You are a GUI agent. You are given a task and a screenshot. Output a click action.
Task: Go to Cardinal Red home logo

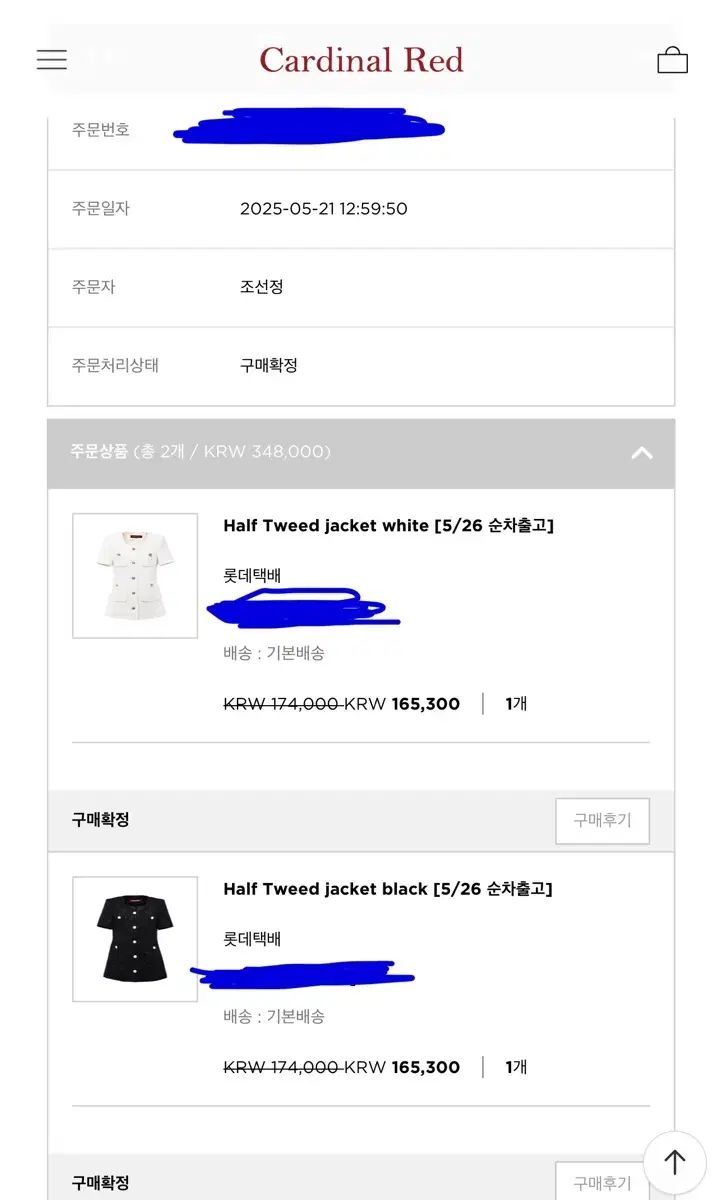click(x=361, y=60)
